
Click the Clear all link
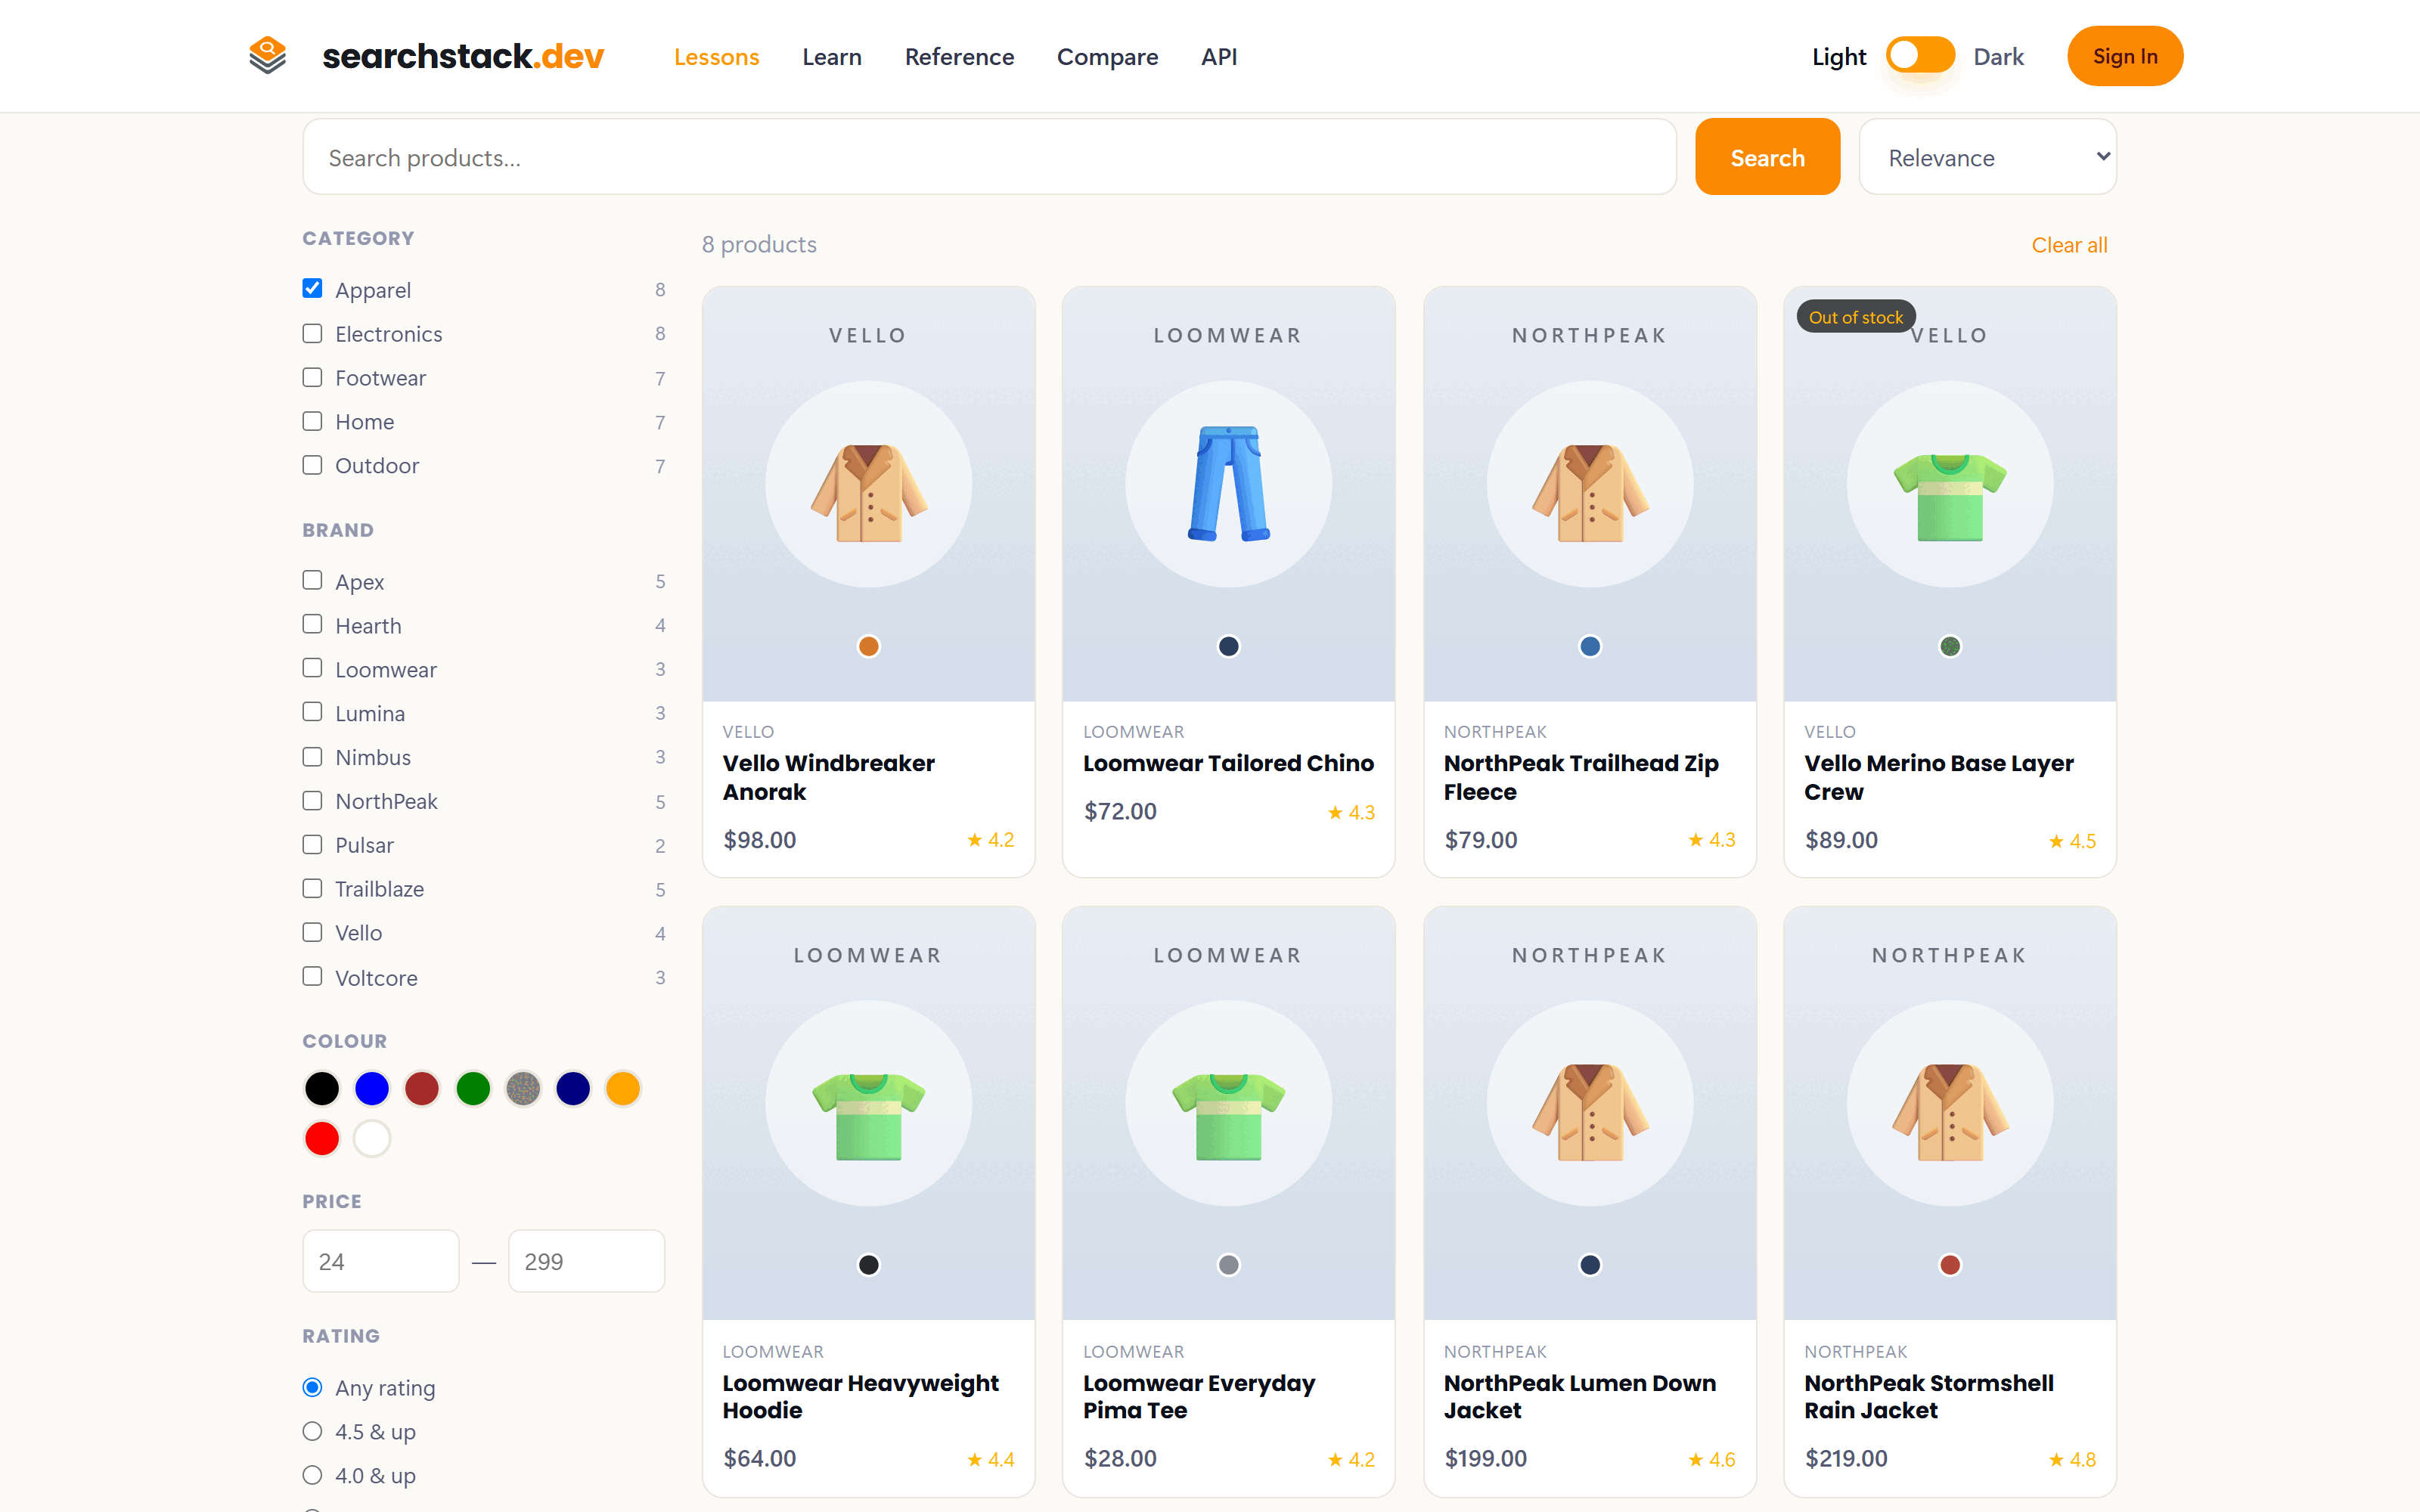pyautogui.click(x=2068, y=245)
